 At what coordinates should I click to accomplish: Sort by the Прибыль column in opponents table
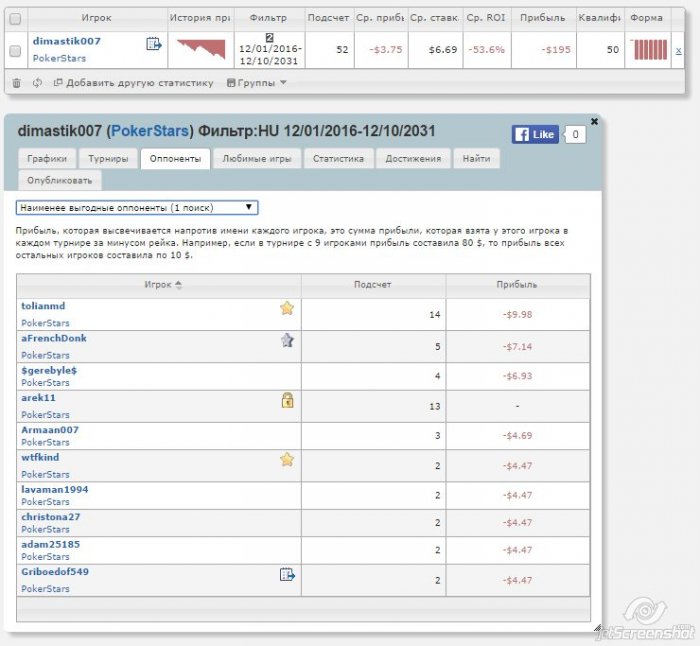point(517,285)
